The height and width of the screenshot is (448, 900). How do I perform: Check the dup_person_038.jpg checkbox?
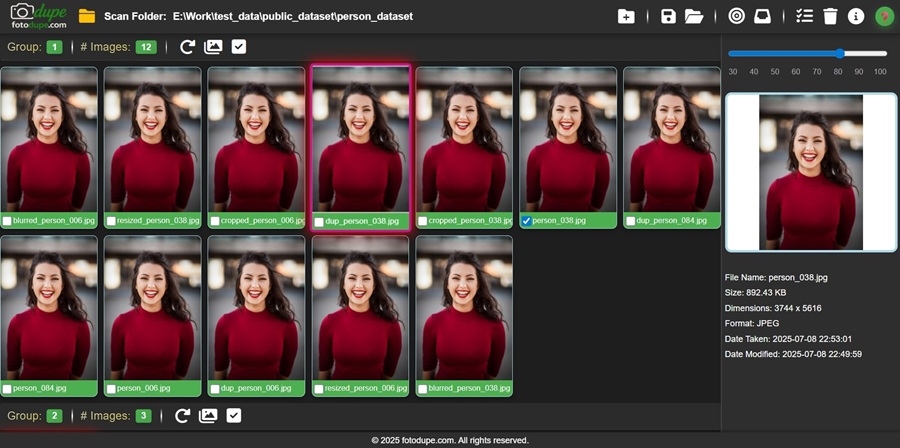(x=319, y=222)
